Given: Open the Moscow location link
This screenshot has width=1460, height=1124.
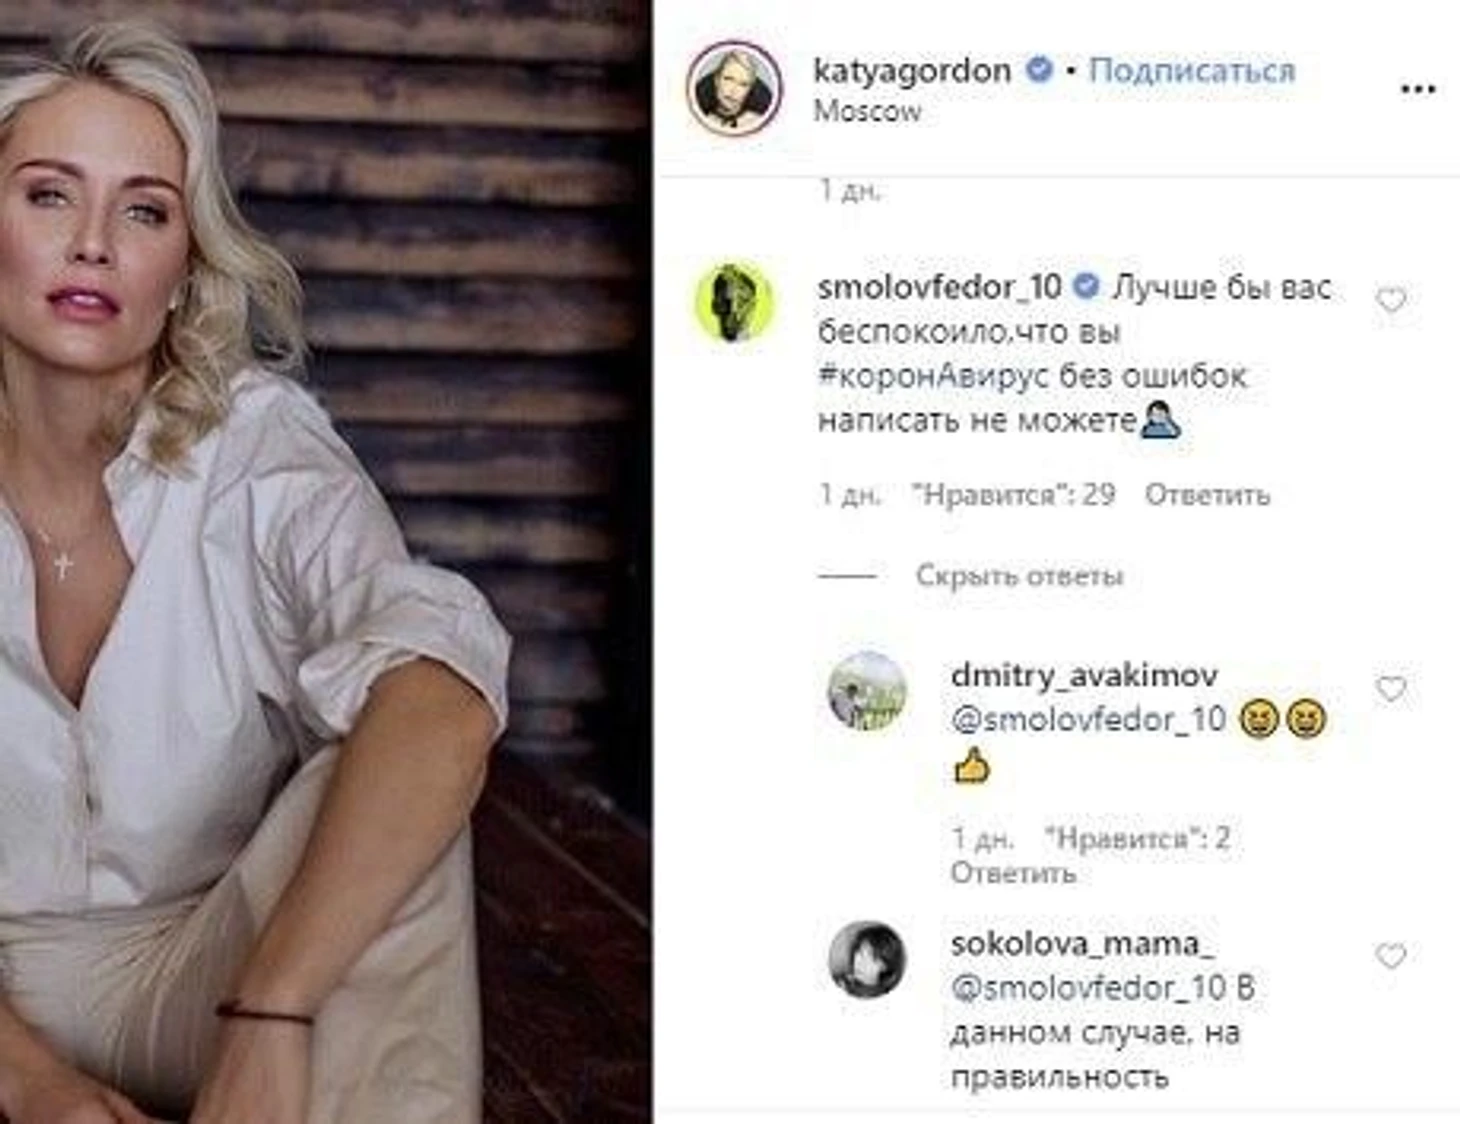Looking at the screenshot, I should coord(867,111).
